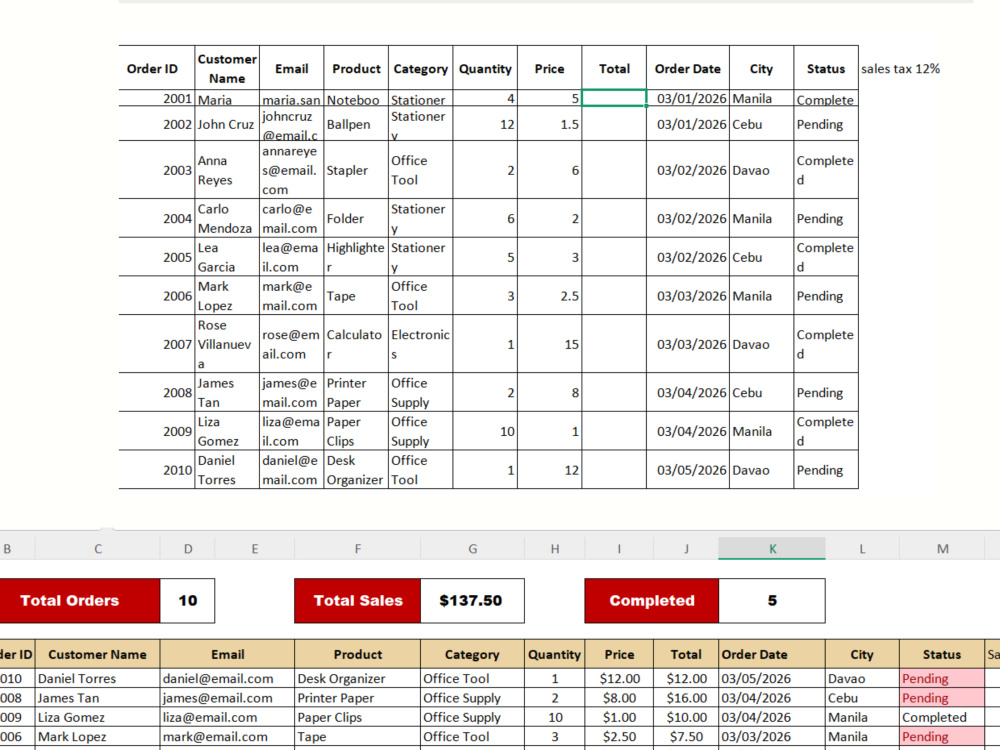Click Quantity header in the upper table
1000x750 pixels.
click(485, 68)
